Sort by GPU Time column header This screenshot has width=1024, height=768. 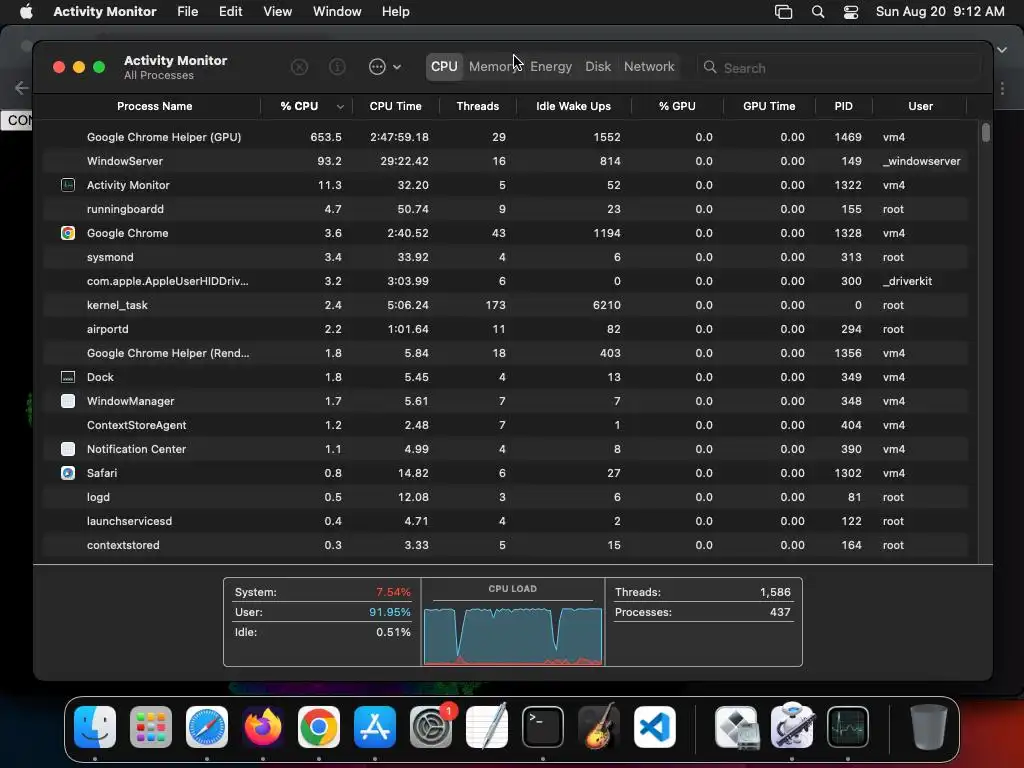tap(769, 106)
